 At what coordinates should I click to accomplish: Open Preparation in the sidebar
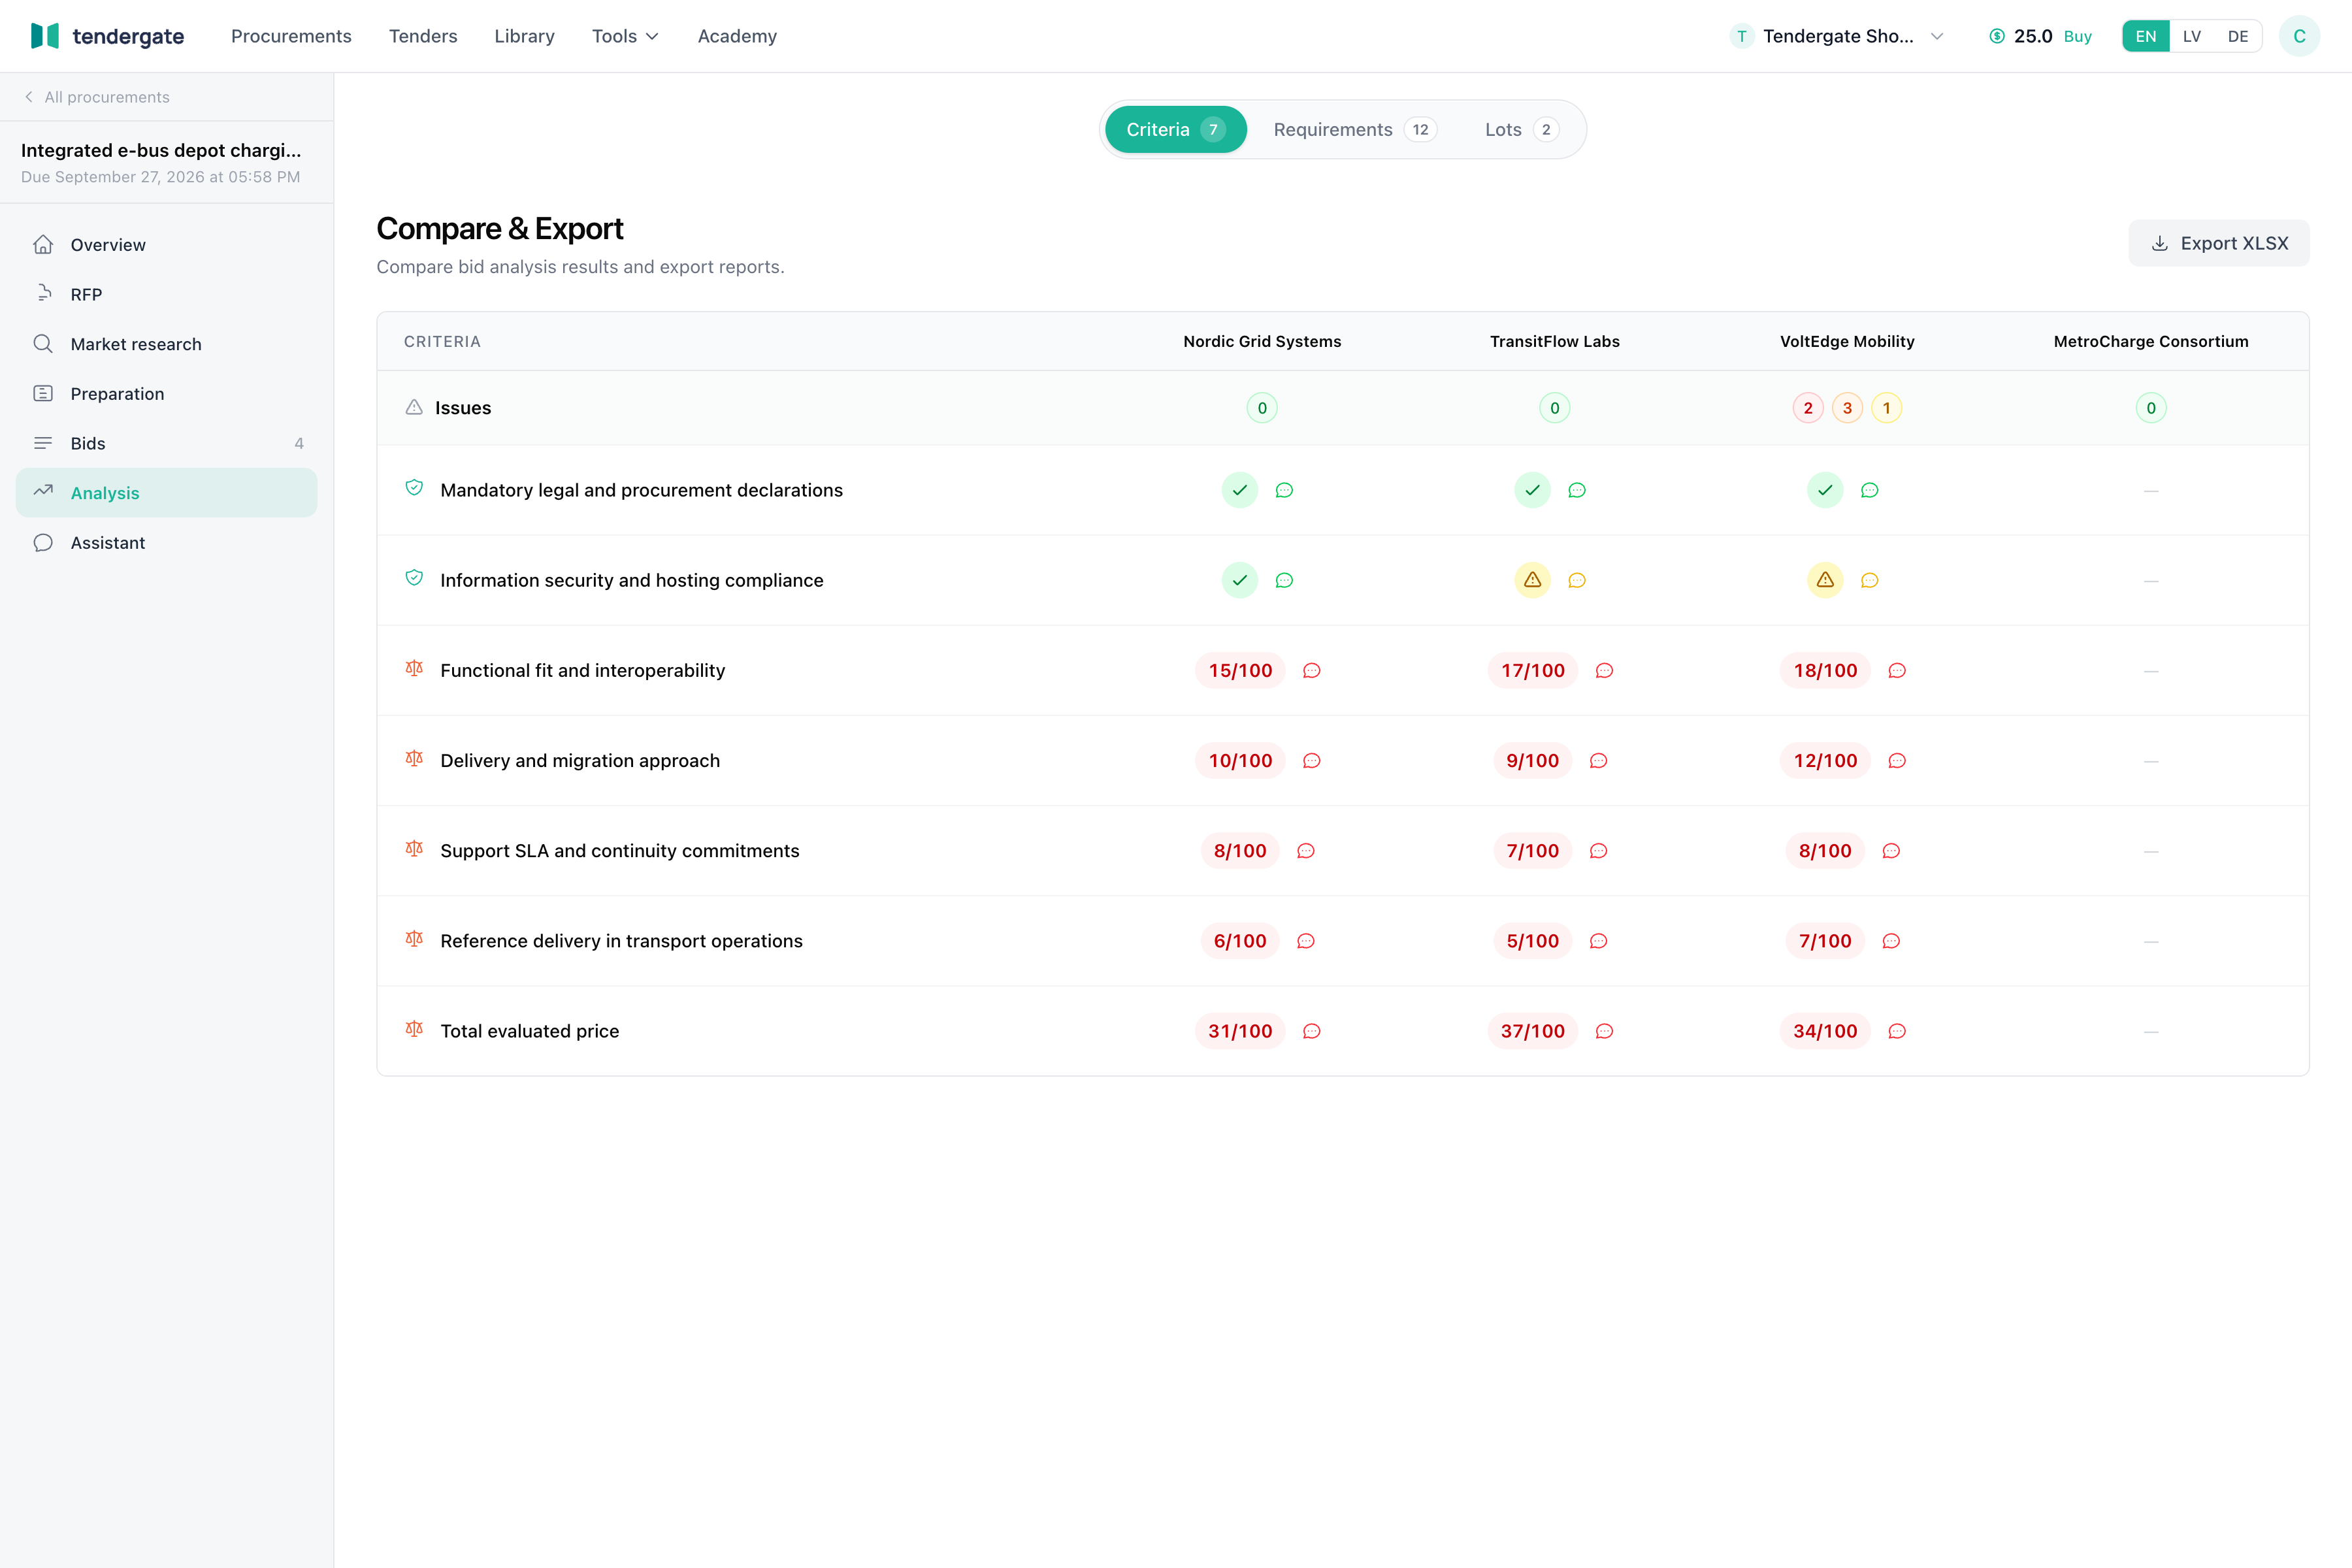(x=167, y=393)
